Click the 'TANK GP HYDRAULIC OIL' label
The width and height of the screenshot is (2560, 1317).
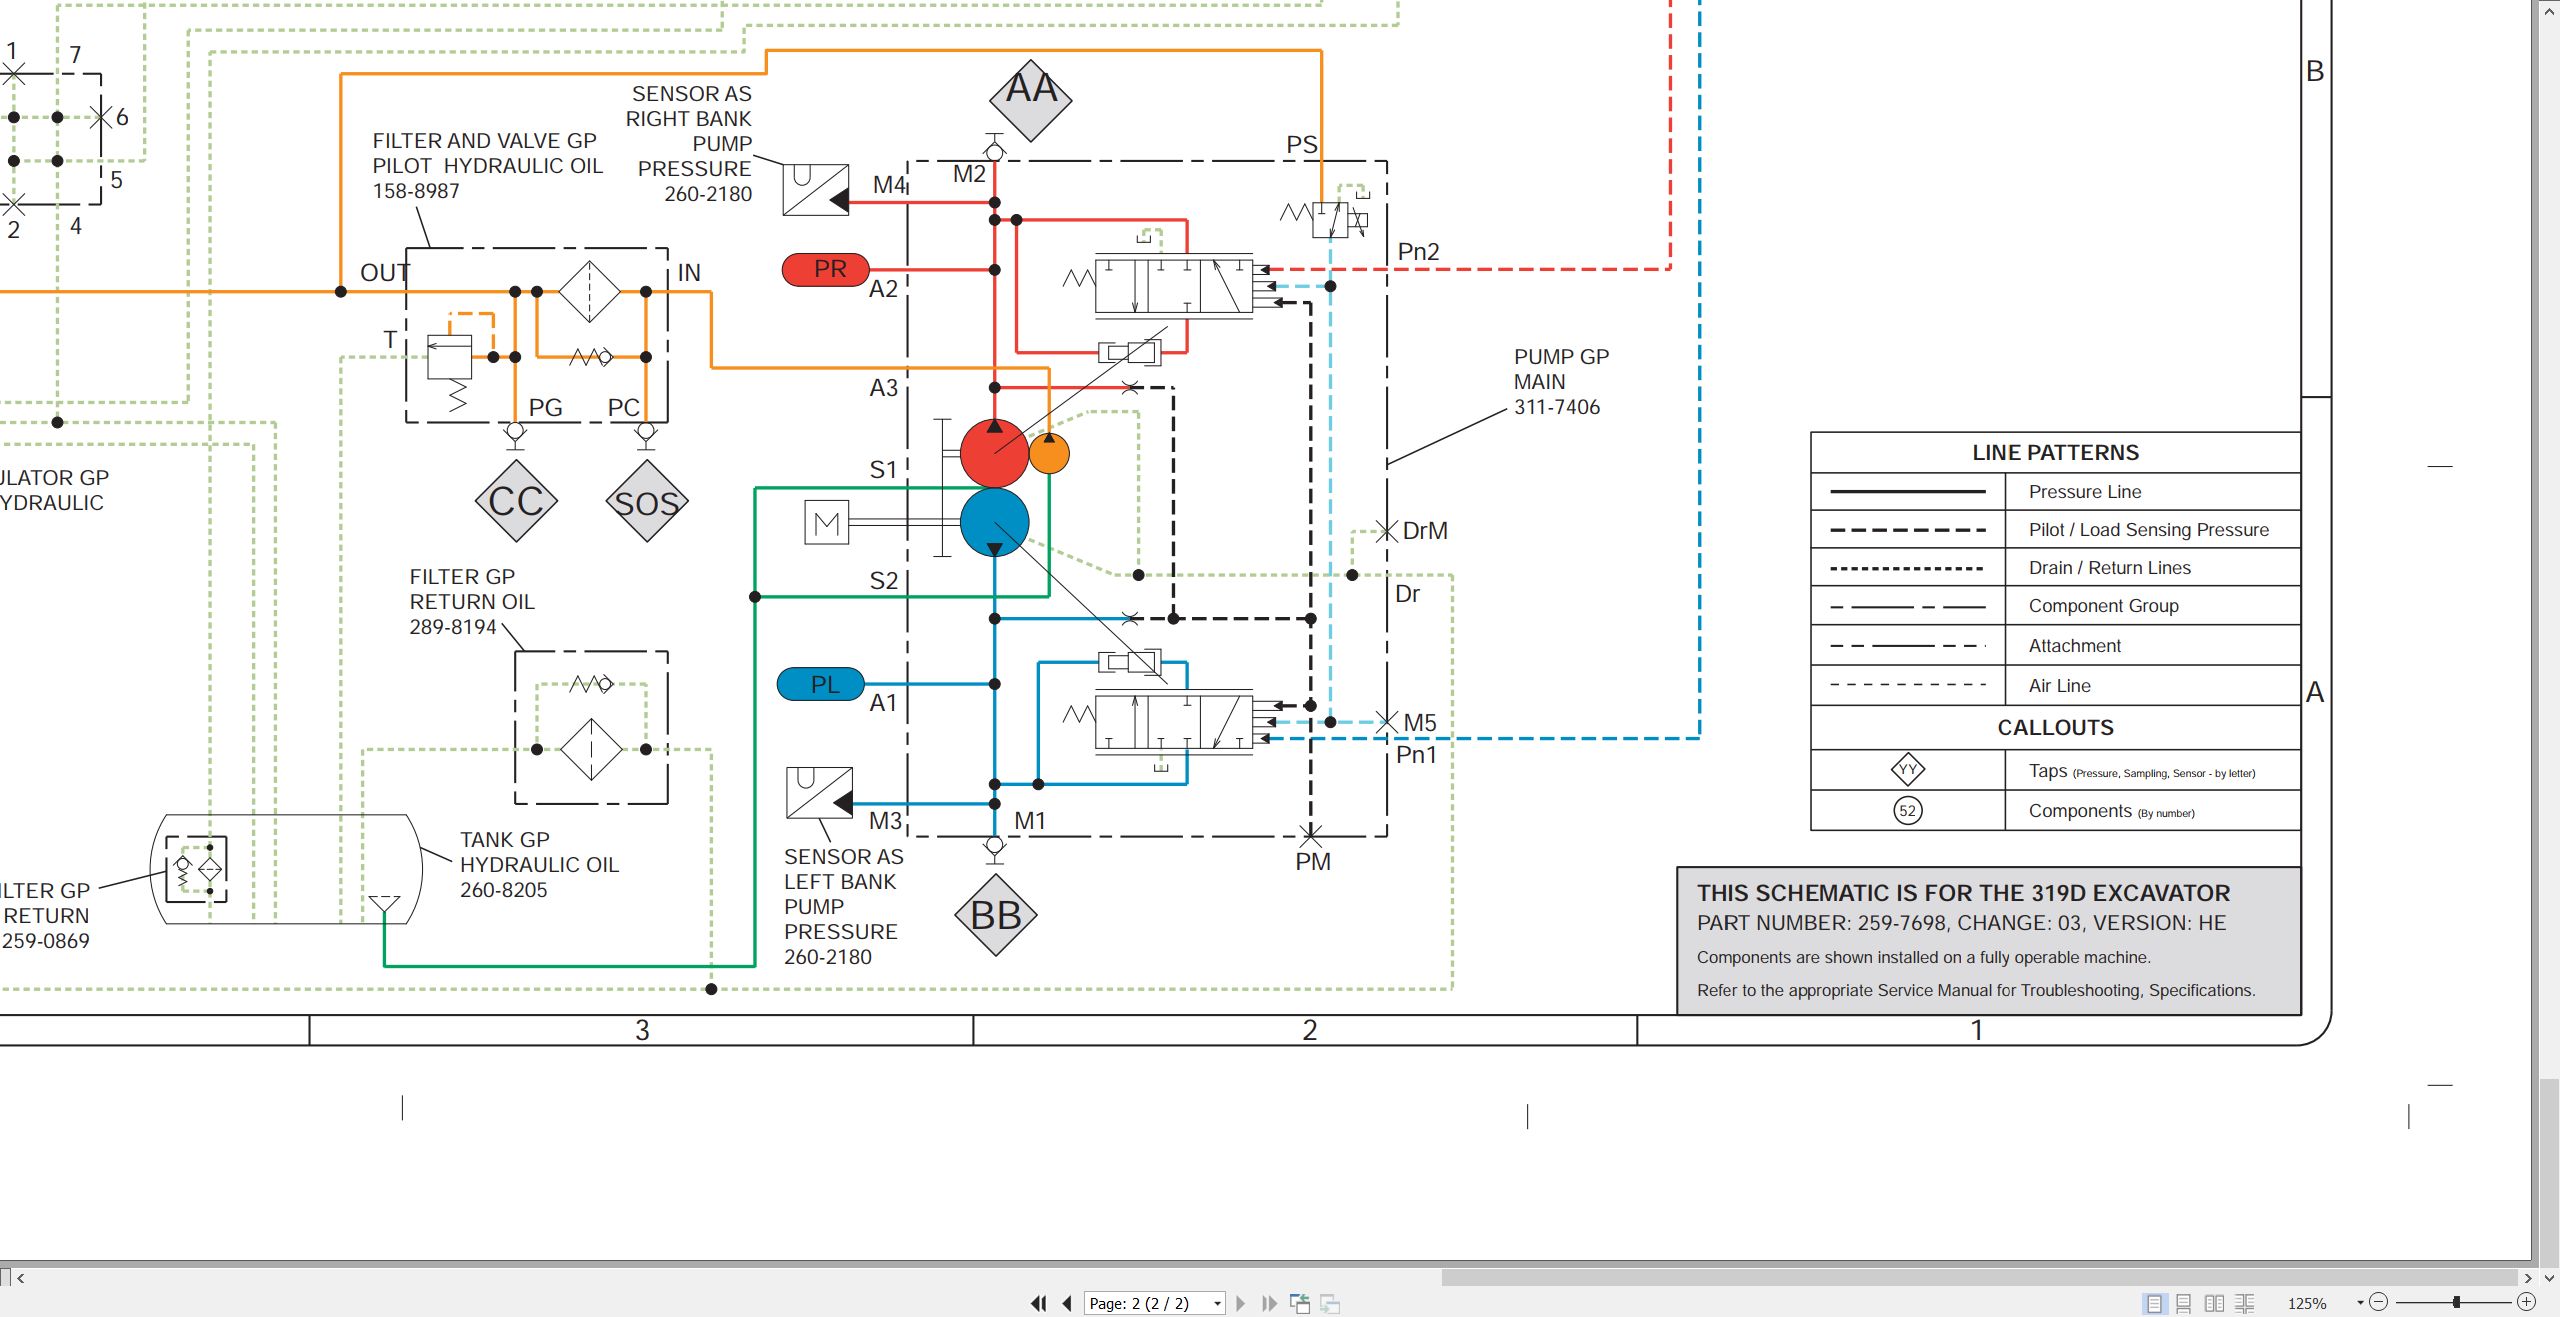539,865
